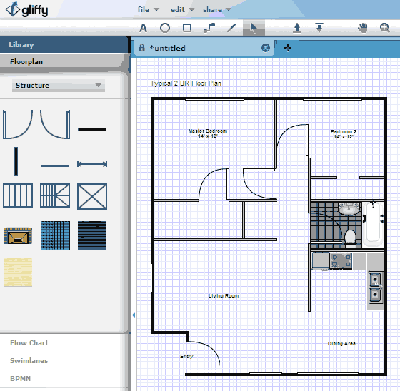The width and height of the screenshot is (400, 391).
Task: Select the Pointer tool
Action: pos(254,28)
